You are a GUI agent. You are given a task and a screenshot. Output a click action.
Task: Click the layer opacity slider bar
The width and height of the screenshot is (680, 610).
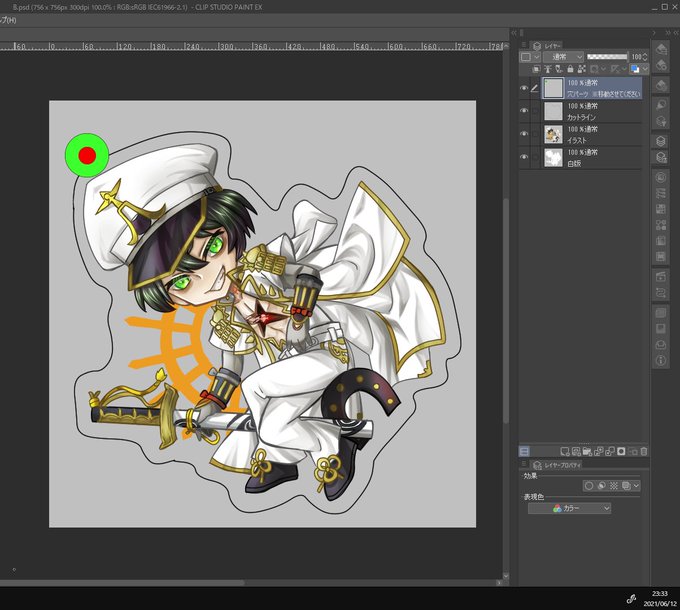coord(607,57)
